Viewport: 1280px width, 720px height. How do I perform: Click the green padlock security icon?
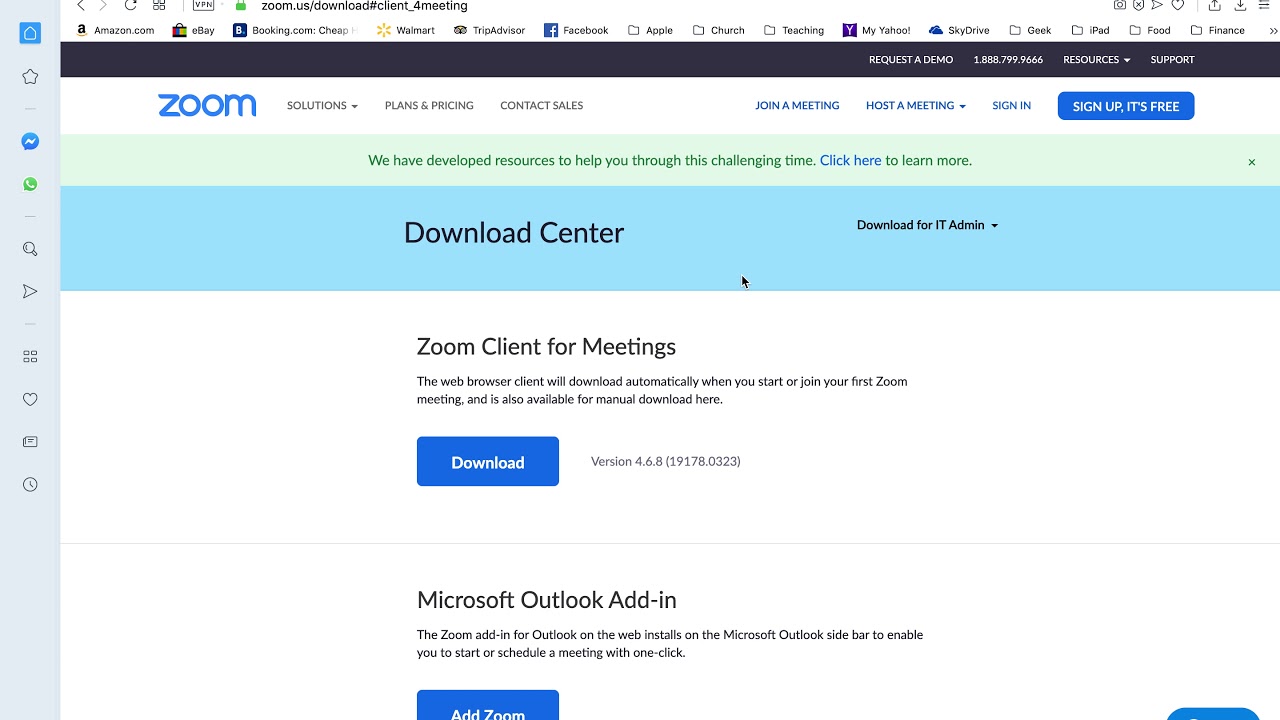pyautogui.click(x=241, y=6)
